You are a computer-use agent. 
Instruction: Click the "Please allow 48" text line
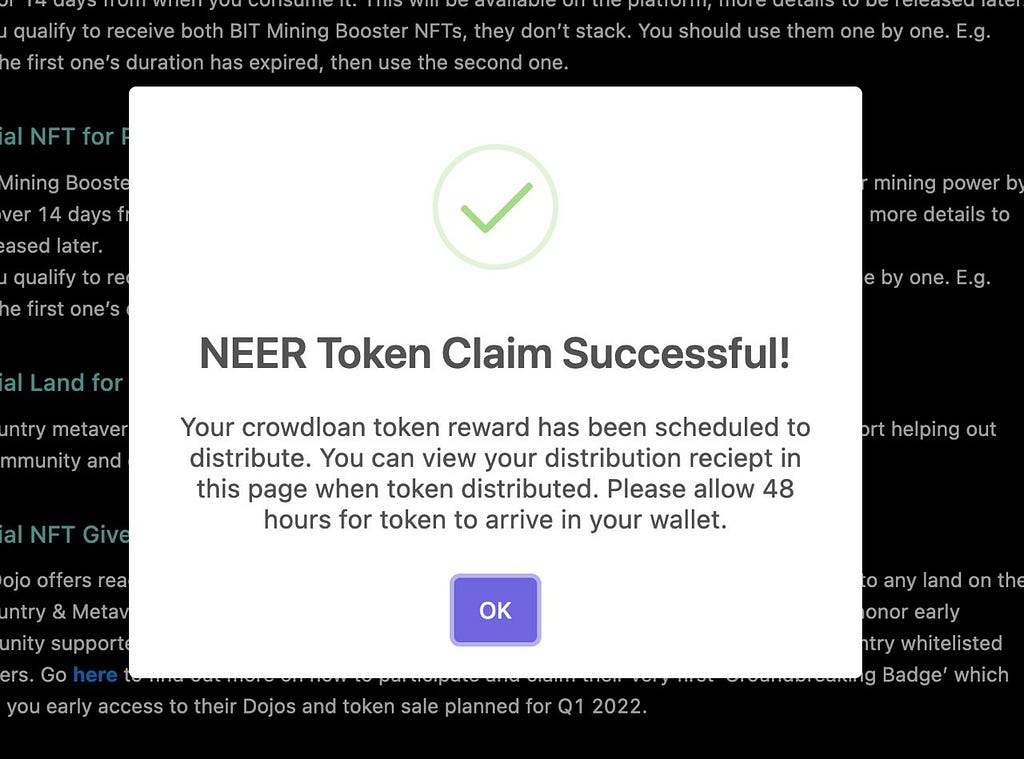tap(700, 489)
